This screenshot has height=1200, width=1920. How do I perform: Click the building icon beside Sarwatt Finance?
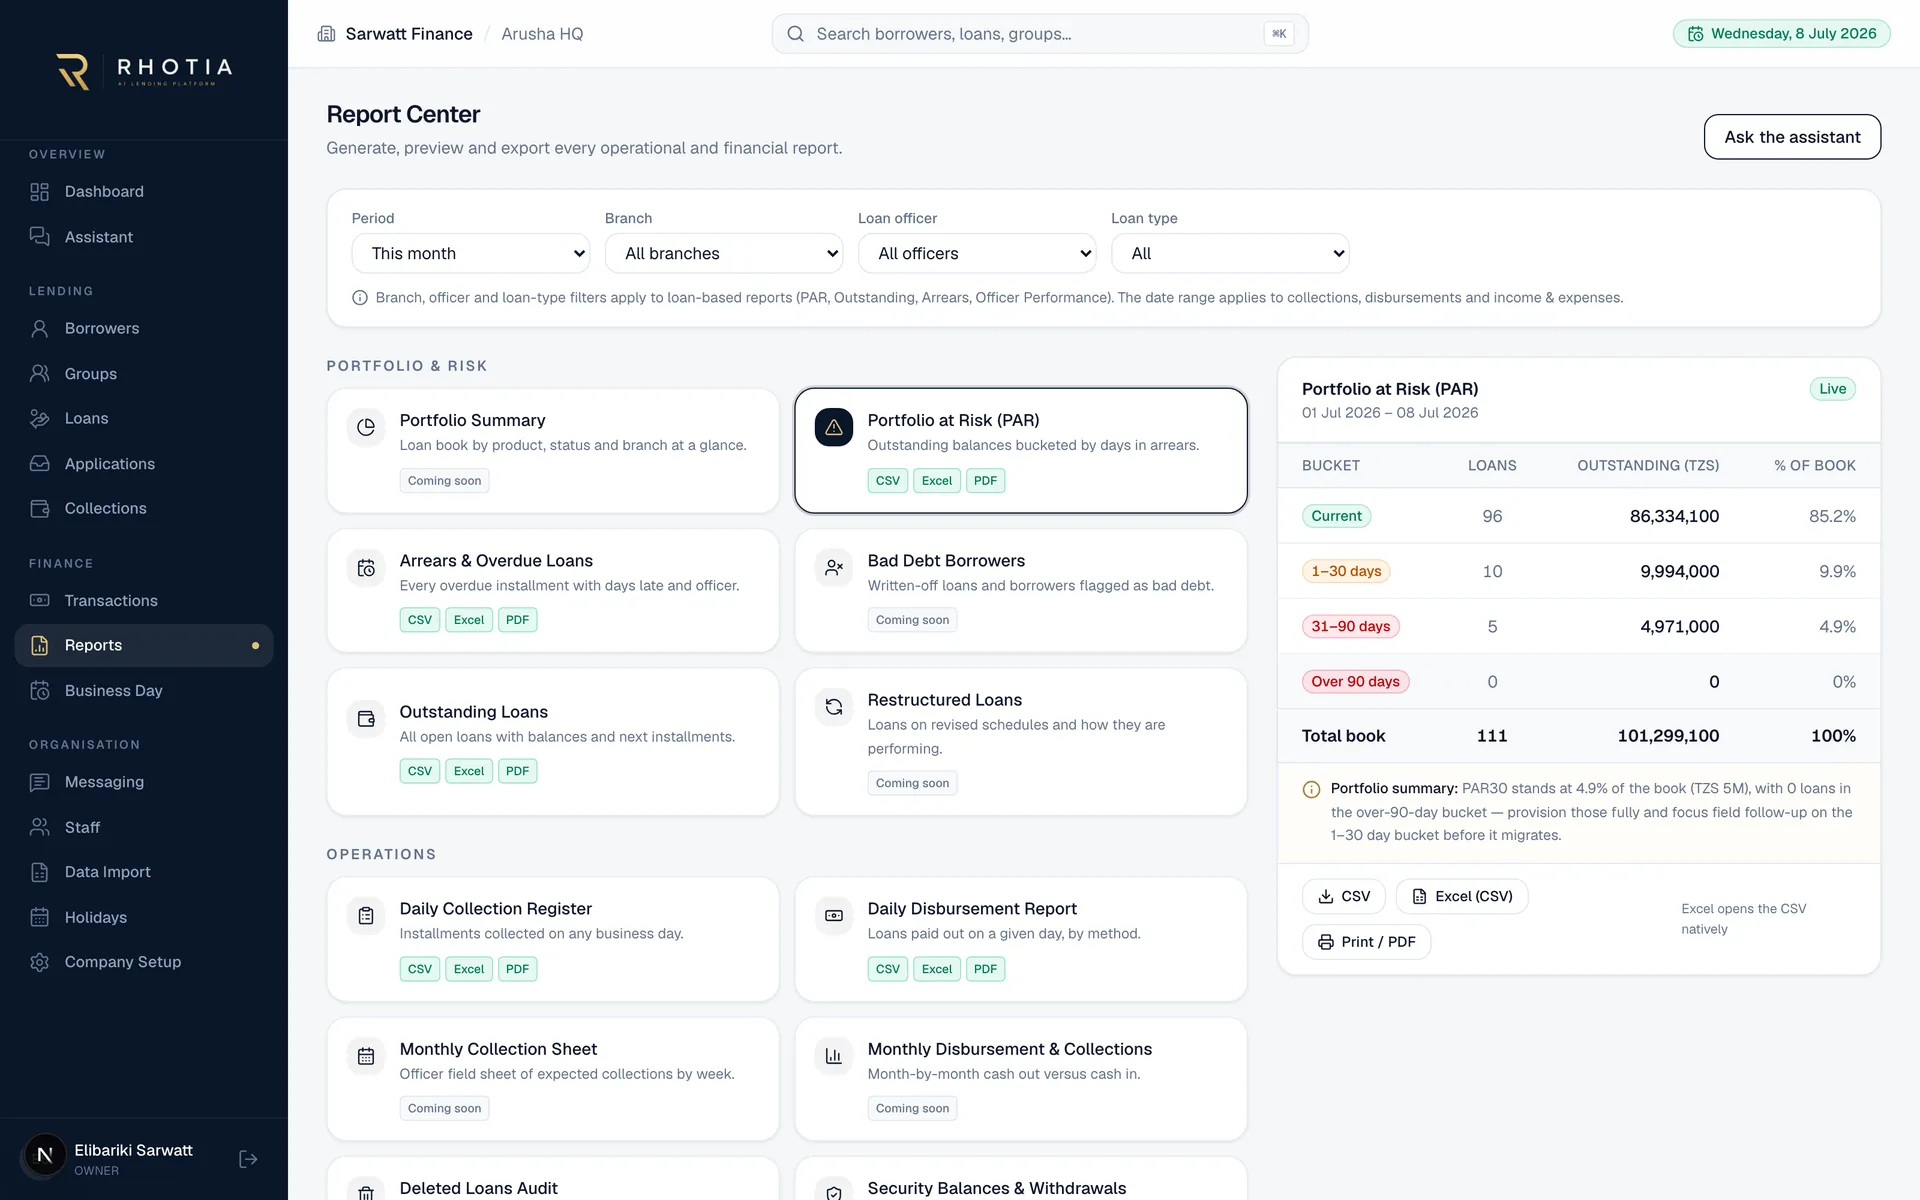point(327,34)
